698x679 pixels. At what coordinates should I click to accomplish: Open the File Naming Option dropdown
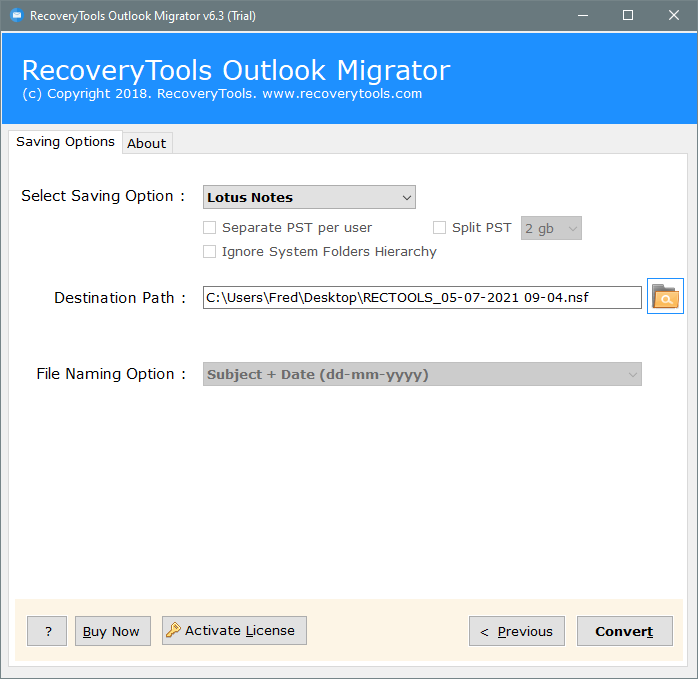(x=422, y=374)
